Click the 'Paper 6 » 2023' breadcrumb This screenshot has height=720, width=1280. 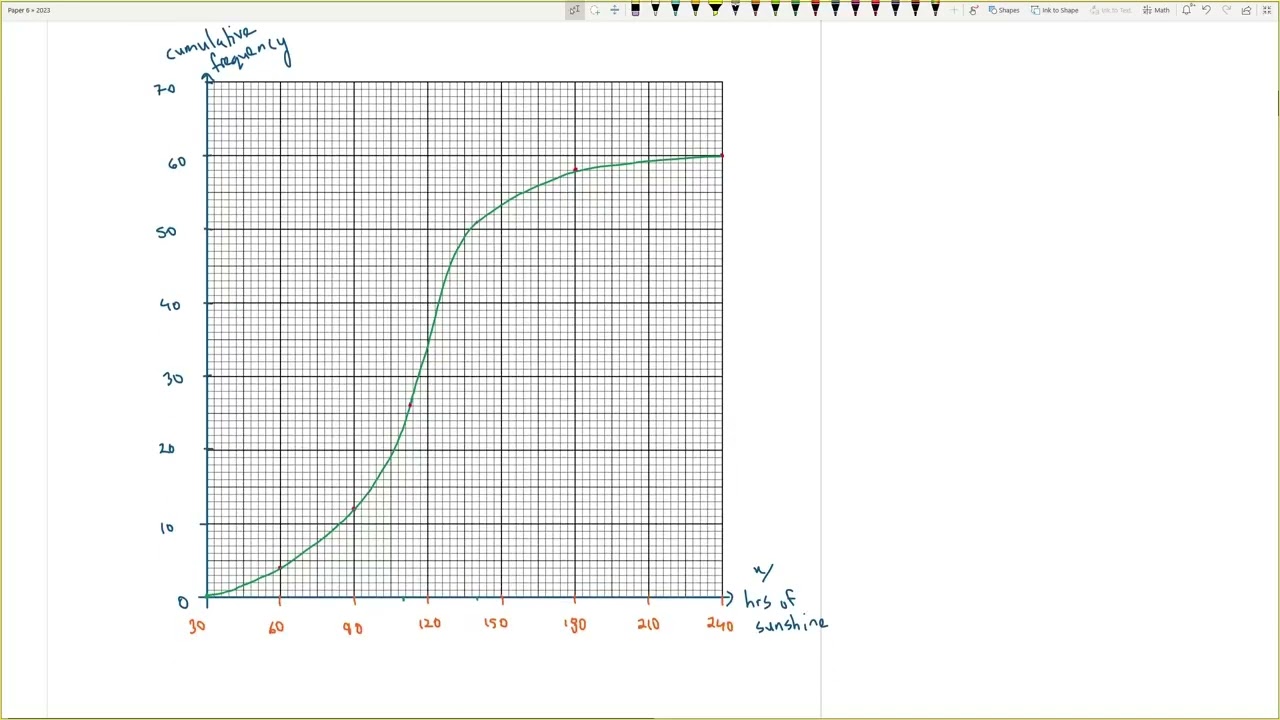click(29, 10)
